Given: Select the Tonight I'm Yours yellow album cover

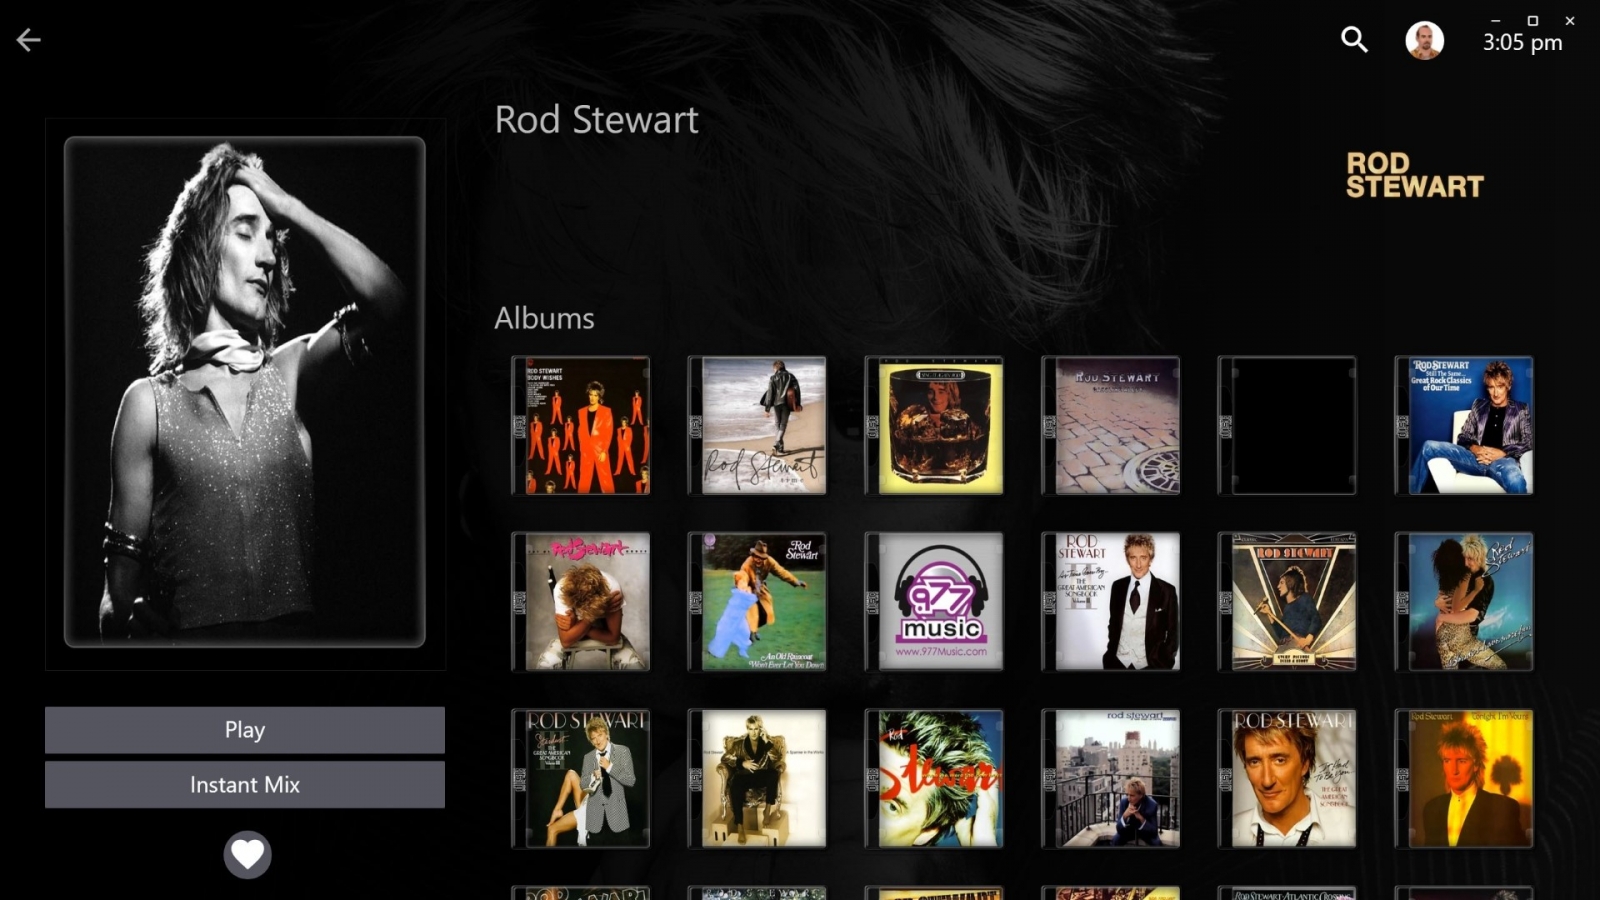Looking at the screenshot, I should point(1464,779).
